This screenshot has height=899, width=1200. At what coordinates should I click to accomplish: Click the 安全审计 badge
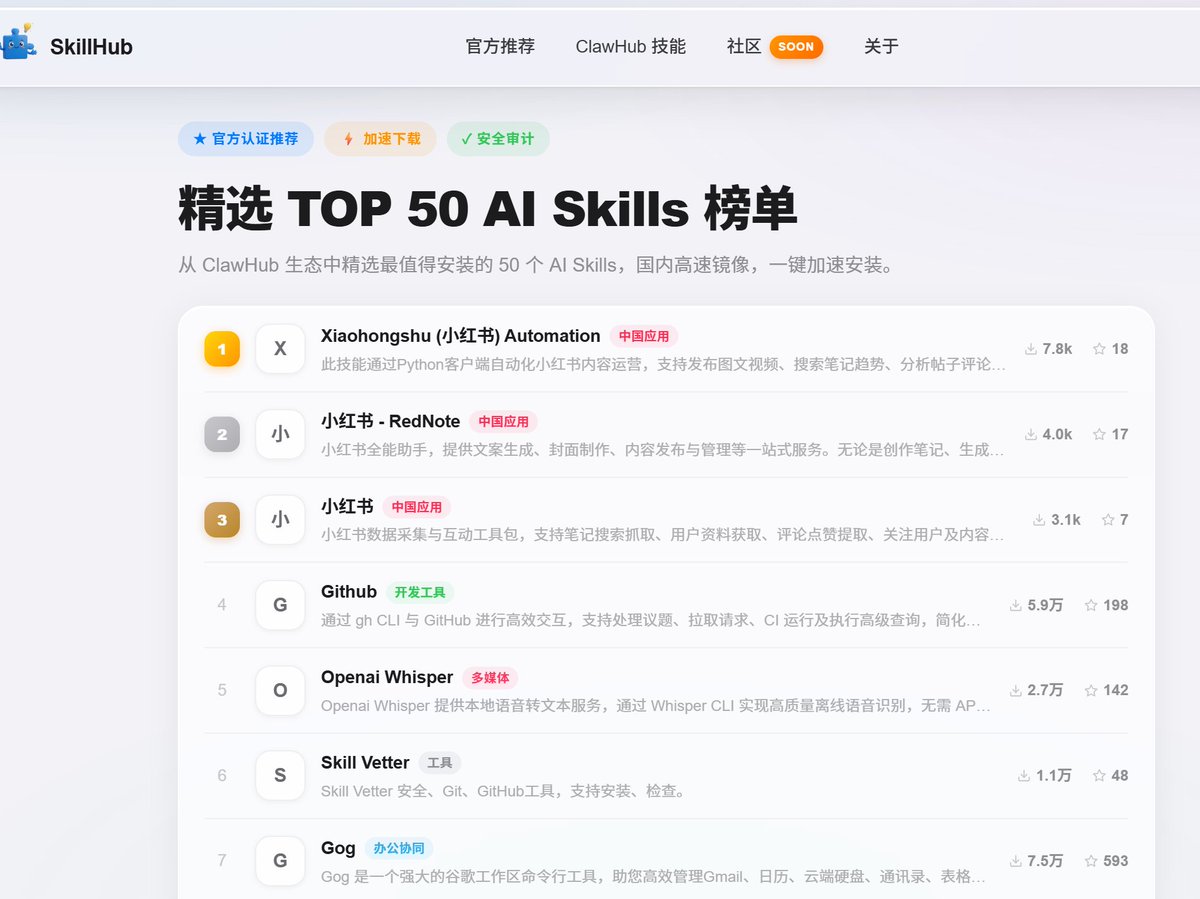point(498,139)
